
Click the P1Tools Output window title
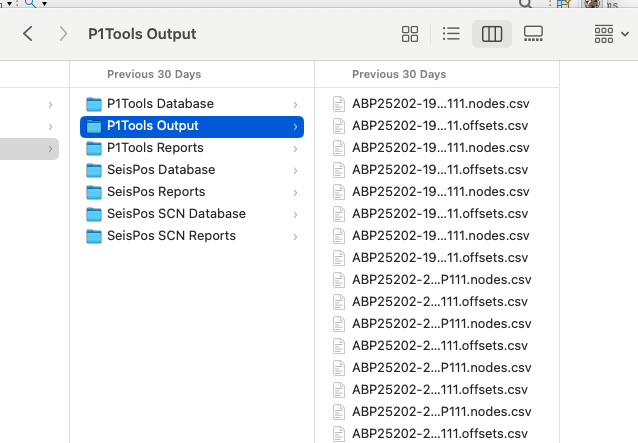tap(141, 34)
